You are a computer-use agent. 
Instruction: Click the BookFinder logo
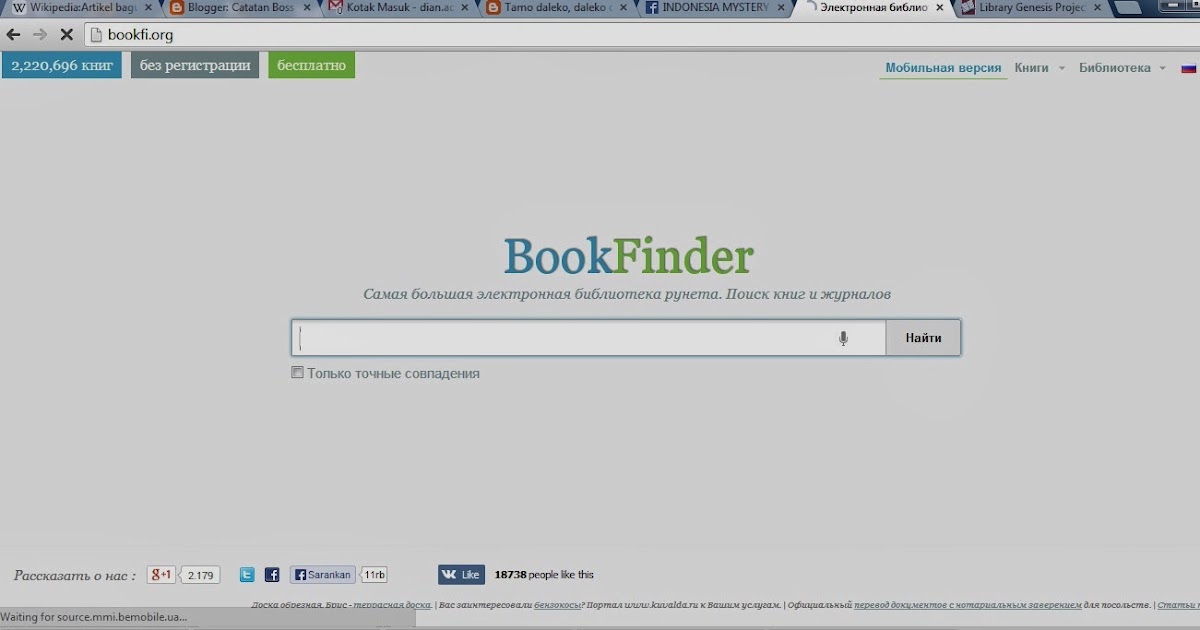pyautogui.click(x=628, y=256)
